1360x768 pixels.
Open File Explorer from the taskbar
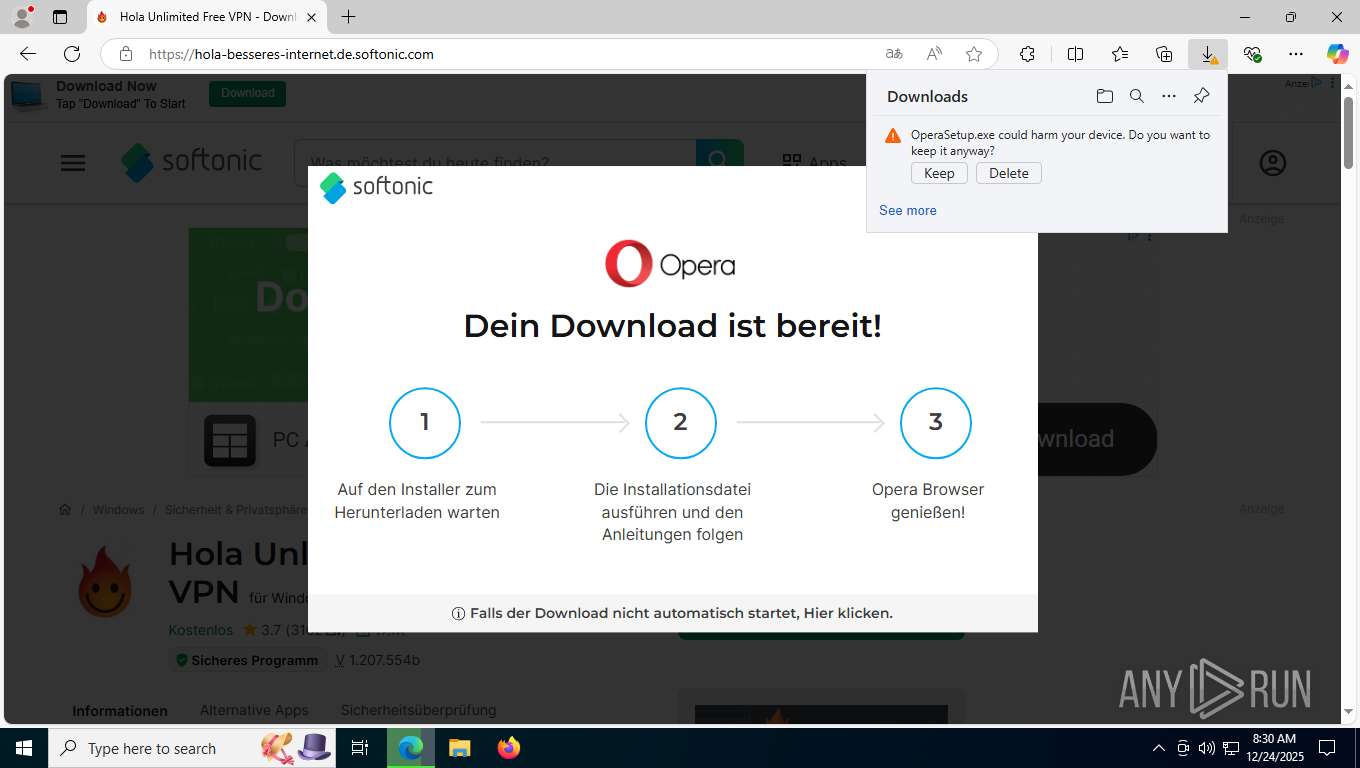459,748
